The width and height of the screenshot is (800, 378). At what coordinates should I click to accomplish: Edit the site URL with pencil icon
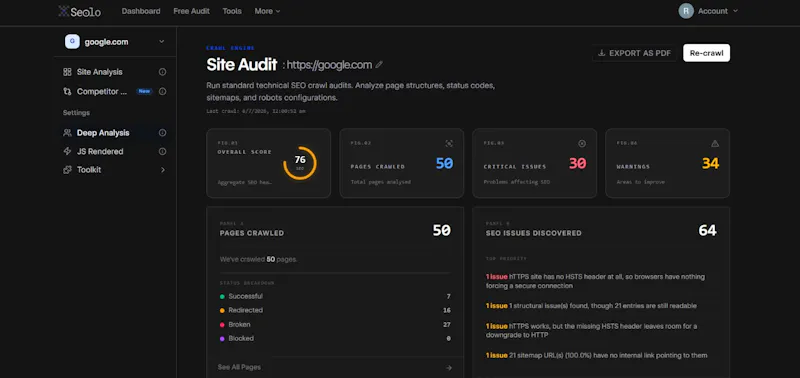[379, 65]
